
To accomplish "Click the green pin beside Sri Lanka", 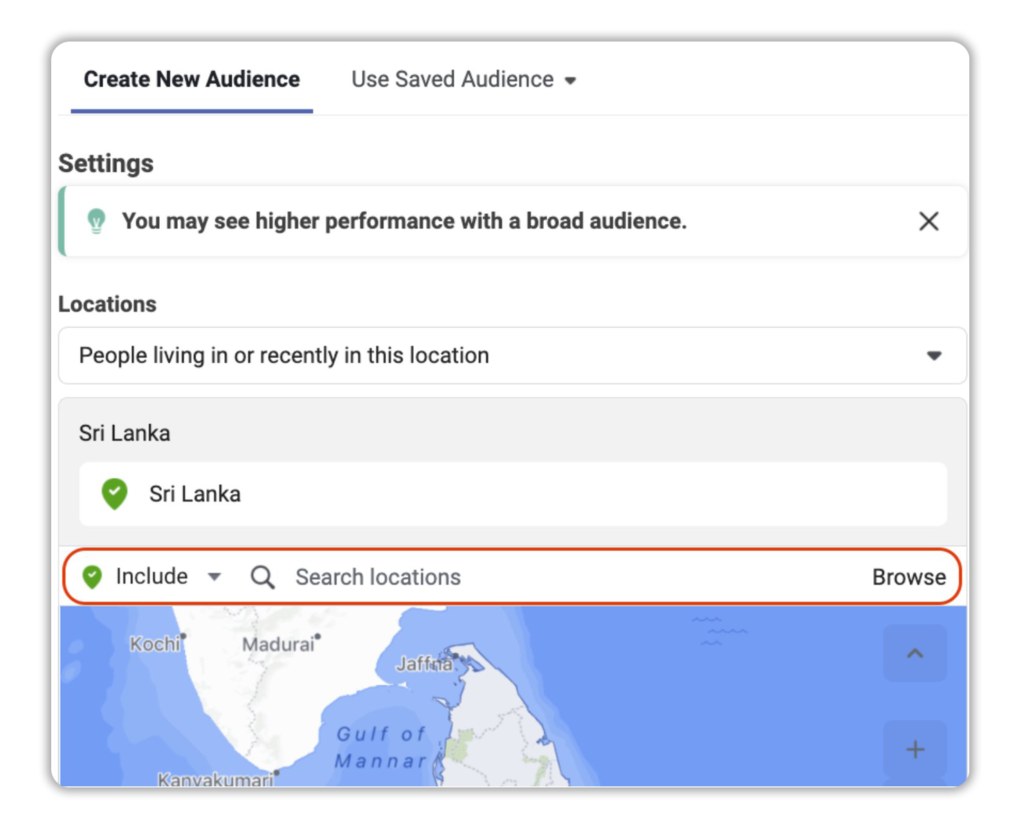I will pos(114,494).
